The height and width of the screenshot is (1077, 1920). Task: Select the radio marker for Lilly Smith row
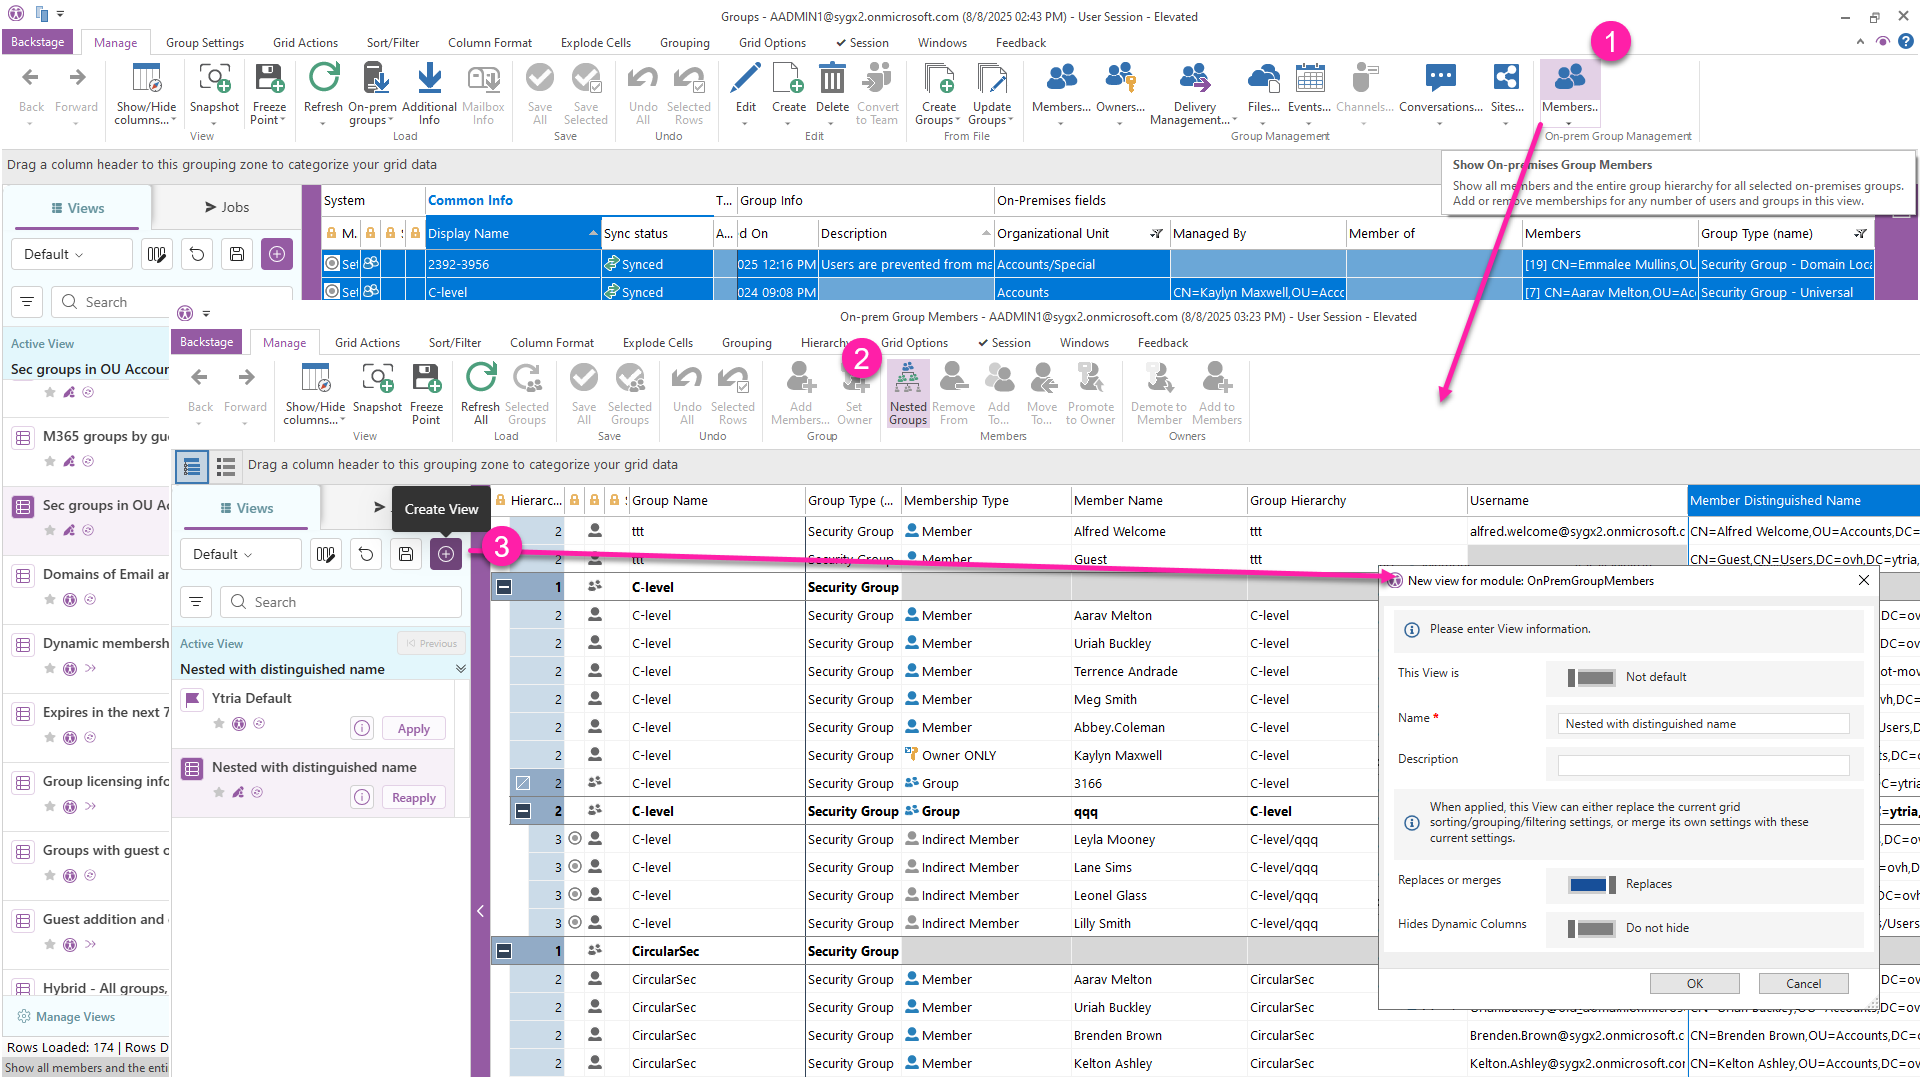pos(575,923)
